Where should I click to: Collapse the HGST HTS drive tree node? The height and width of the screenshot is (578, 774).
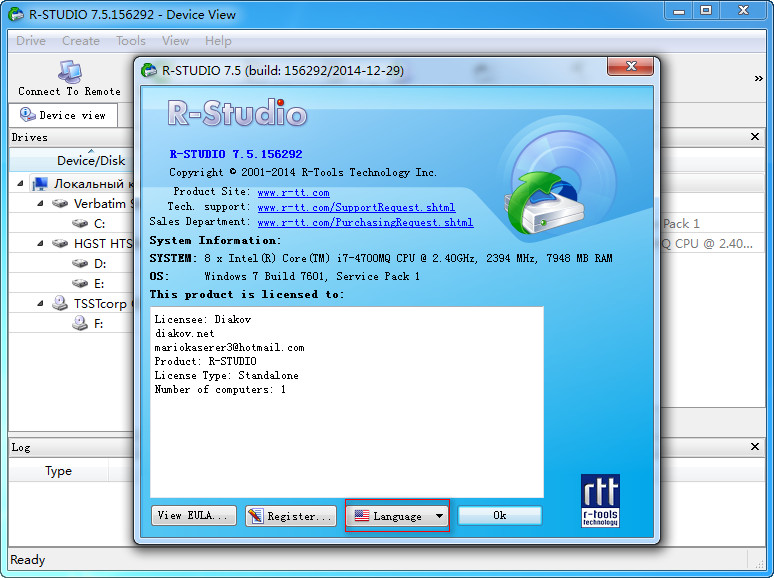click(40, 243)
